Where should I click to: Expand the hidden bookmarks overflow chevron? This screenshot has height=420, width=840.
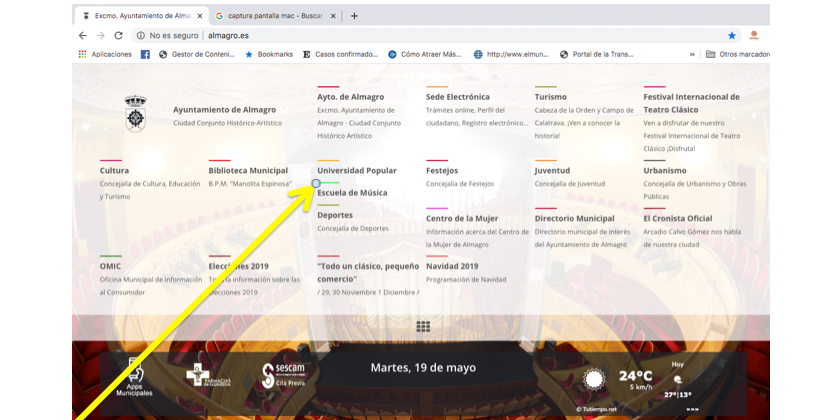coord(691,54)
